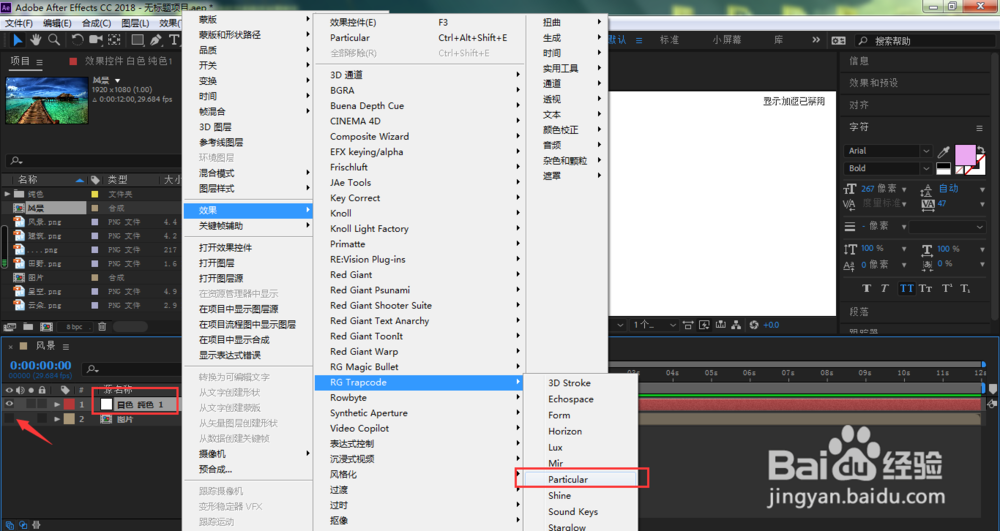Image resolution: width=1000 pixels, height=531 pixels.
Task: Open the Arial font family dropdown
Action: click(x=925, y=151)
